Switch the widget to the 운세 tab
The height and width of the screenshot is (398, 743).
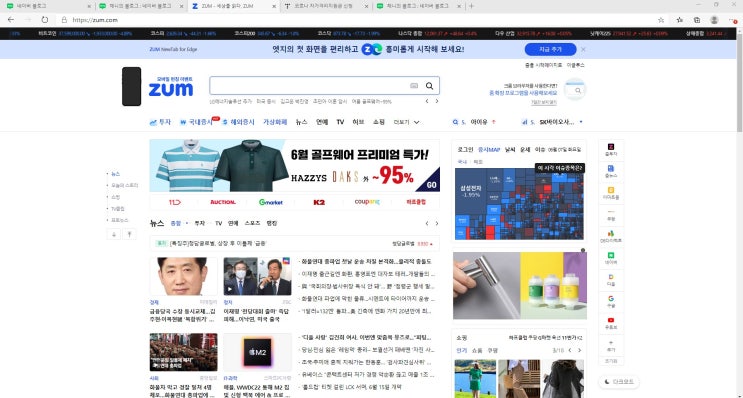coord(525,149)
